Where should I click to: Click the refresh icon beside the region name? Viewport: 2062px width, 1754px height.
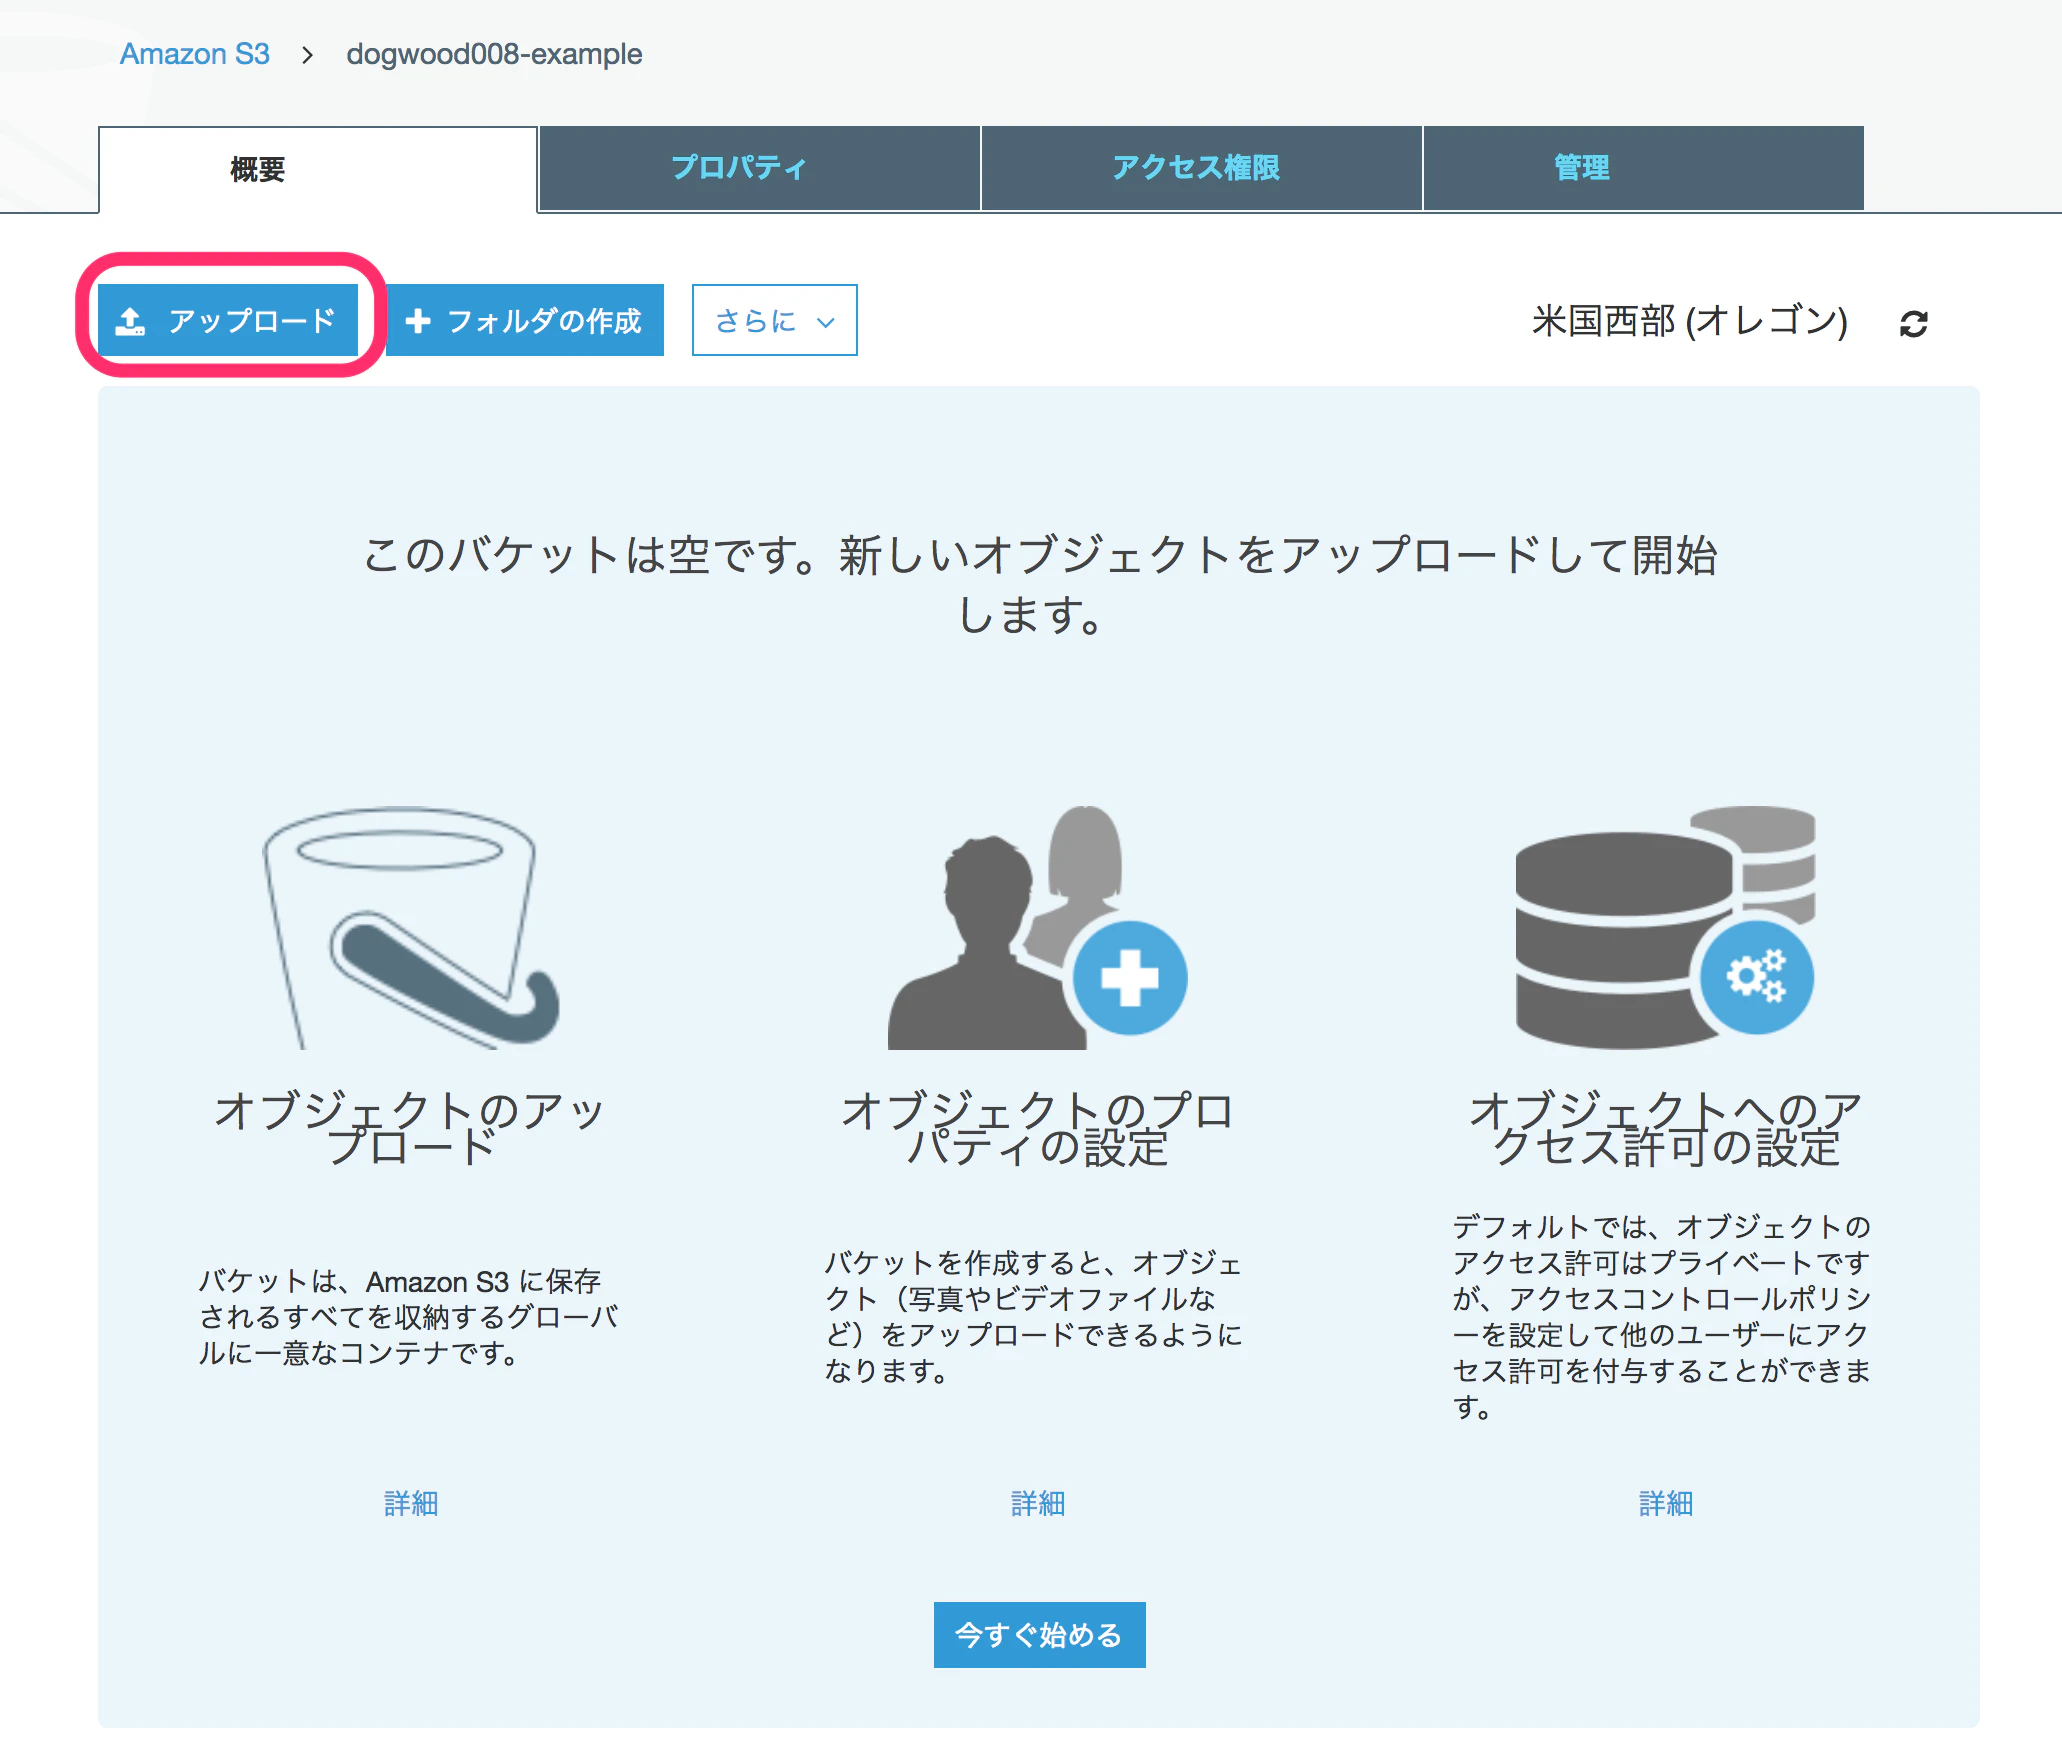point(1913,323)
